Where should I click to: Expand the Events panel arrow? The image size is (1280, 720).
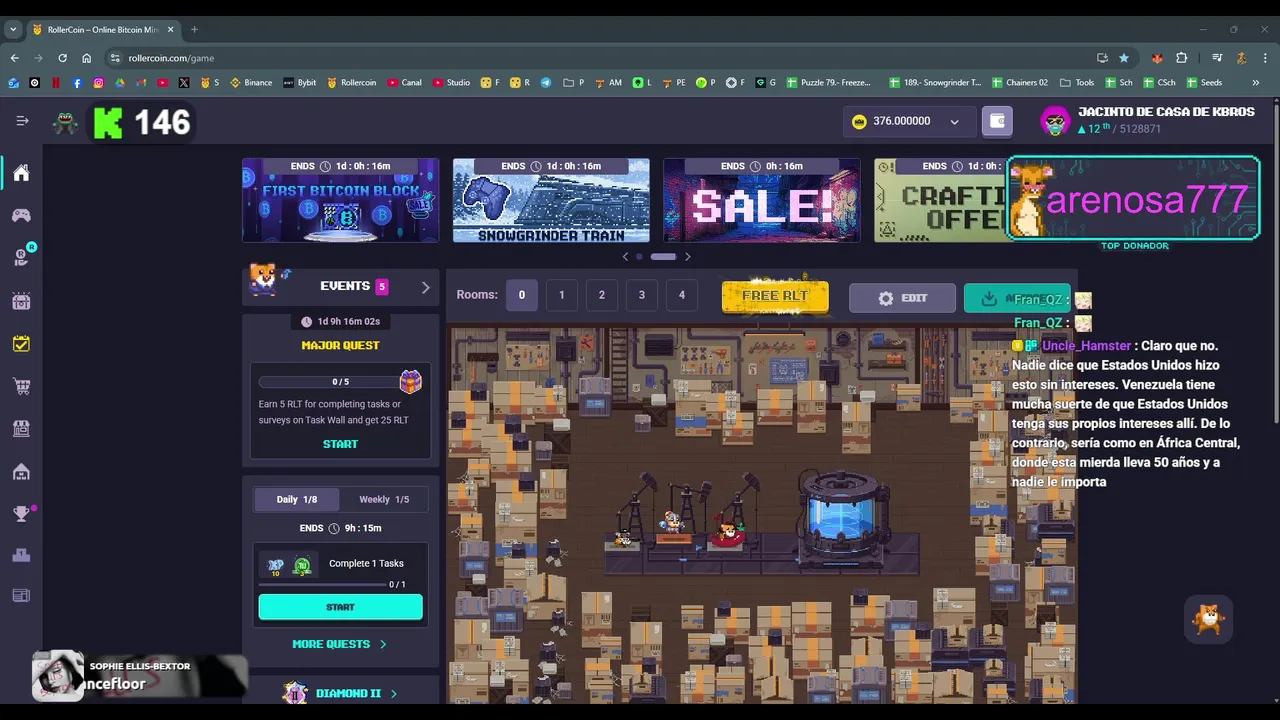(425, 287)
